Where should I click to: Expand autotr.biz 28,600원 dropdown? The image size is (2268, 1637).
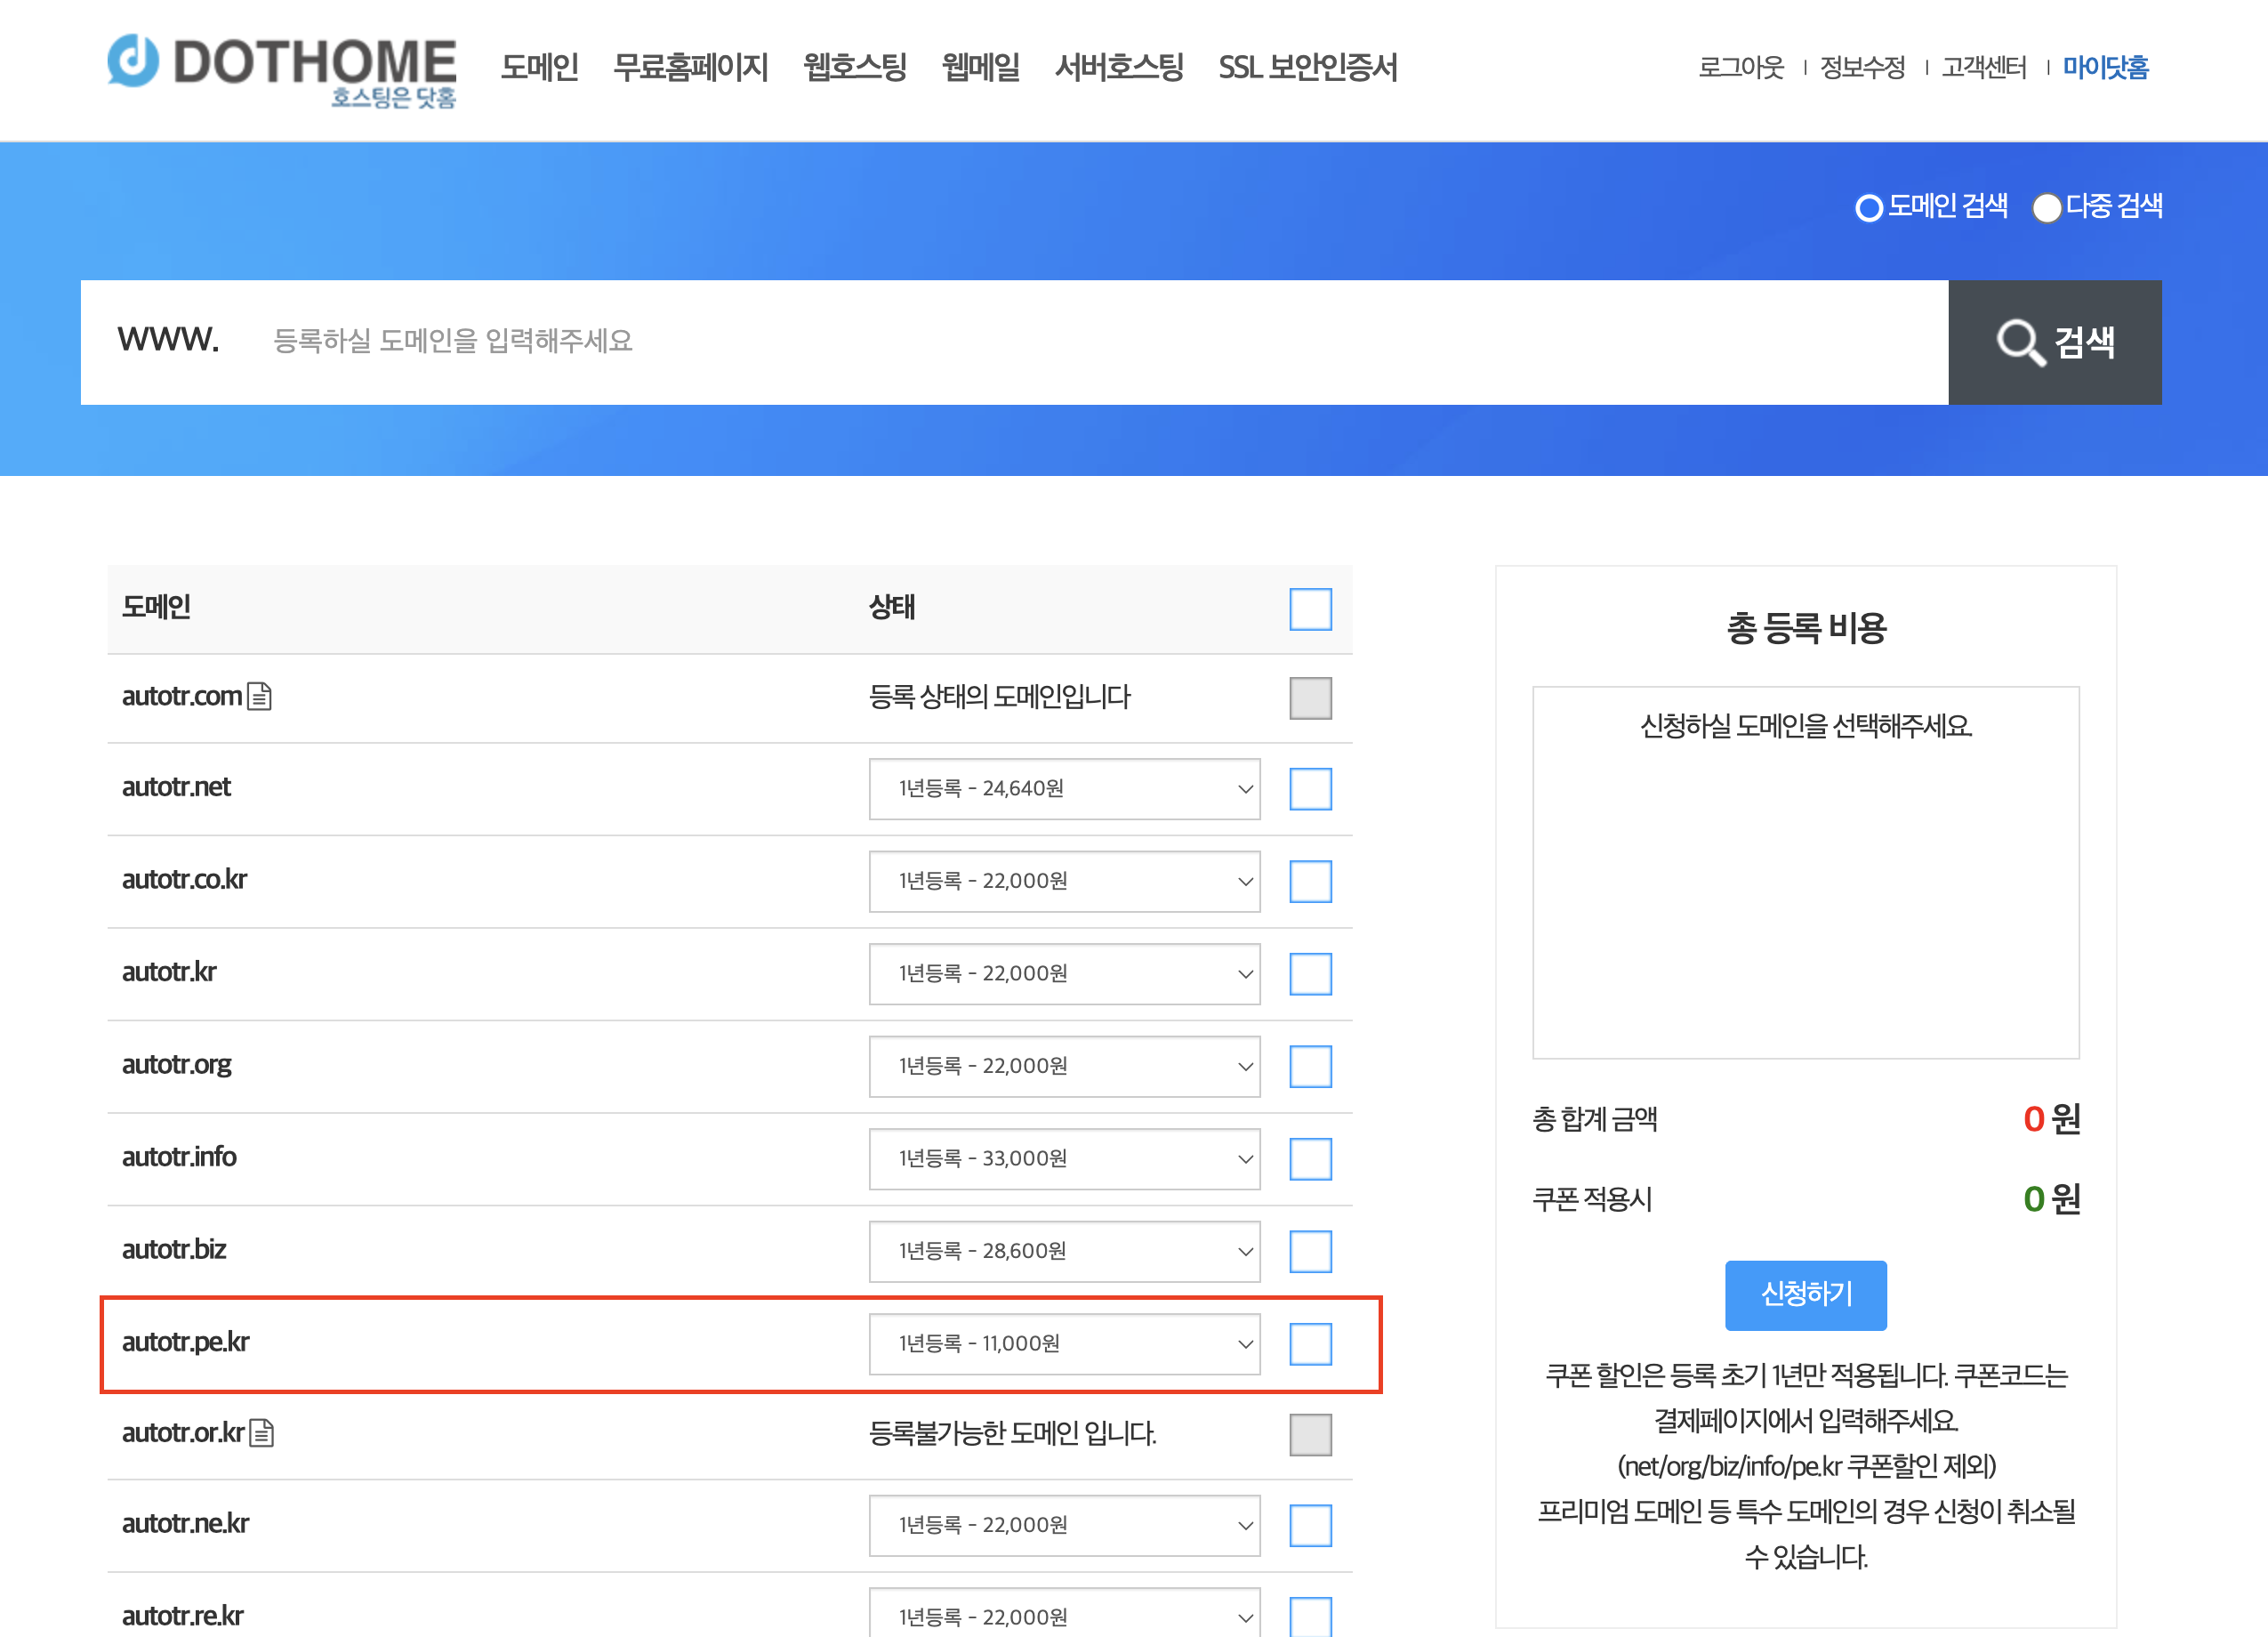click(x=1063, y=1250)
